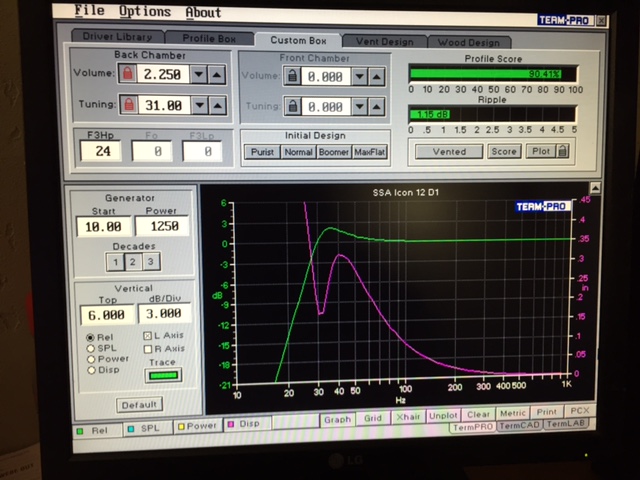The height and width of the screenshot is (480, 640).
Task: Switch to the Profile Box tab
Action: tap(209, 38)
